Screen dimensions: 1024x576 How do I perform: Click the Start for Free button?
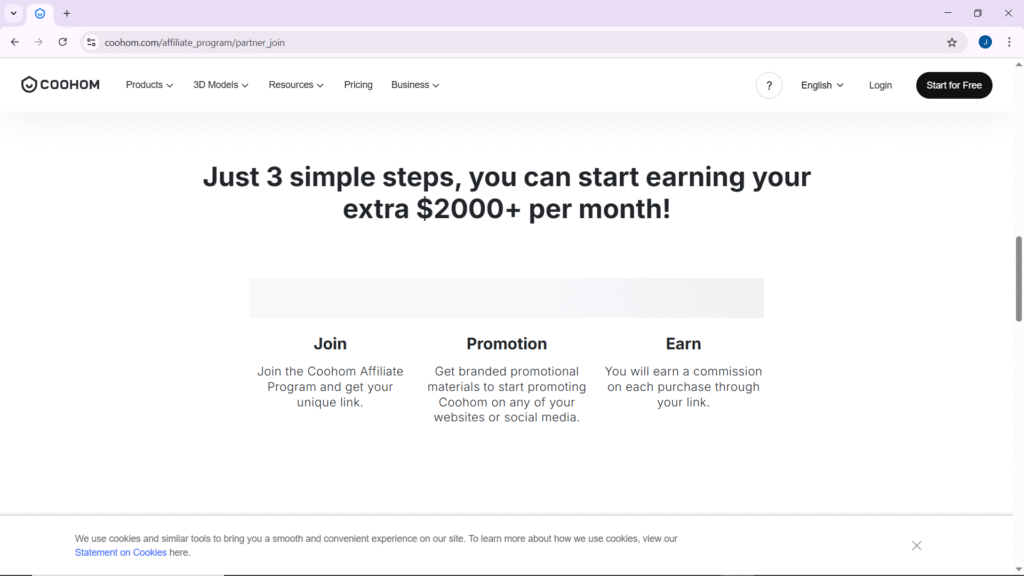tap(953, 86)
